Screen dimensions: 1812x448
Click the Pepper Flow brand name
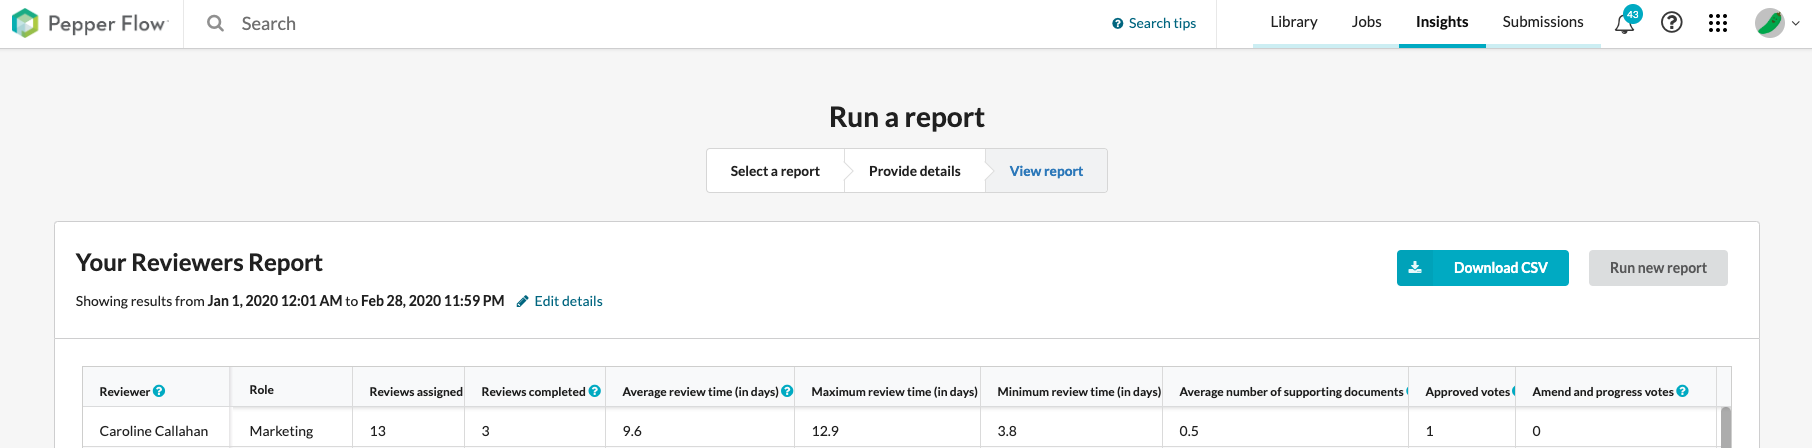point(107,24)
